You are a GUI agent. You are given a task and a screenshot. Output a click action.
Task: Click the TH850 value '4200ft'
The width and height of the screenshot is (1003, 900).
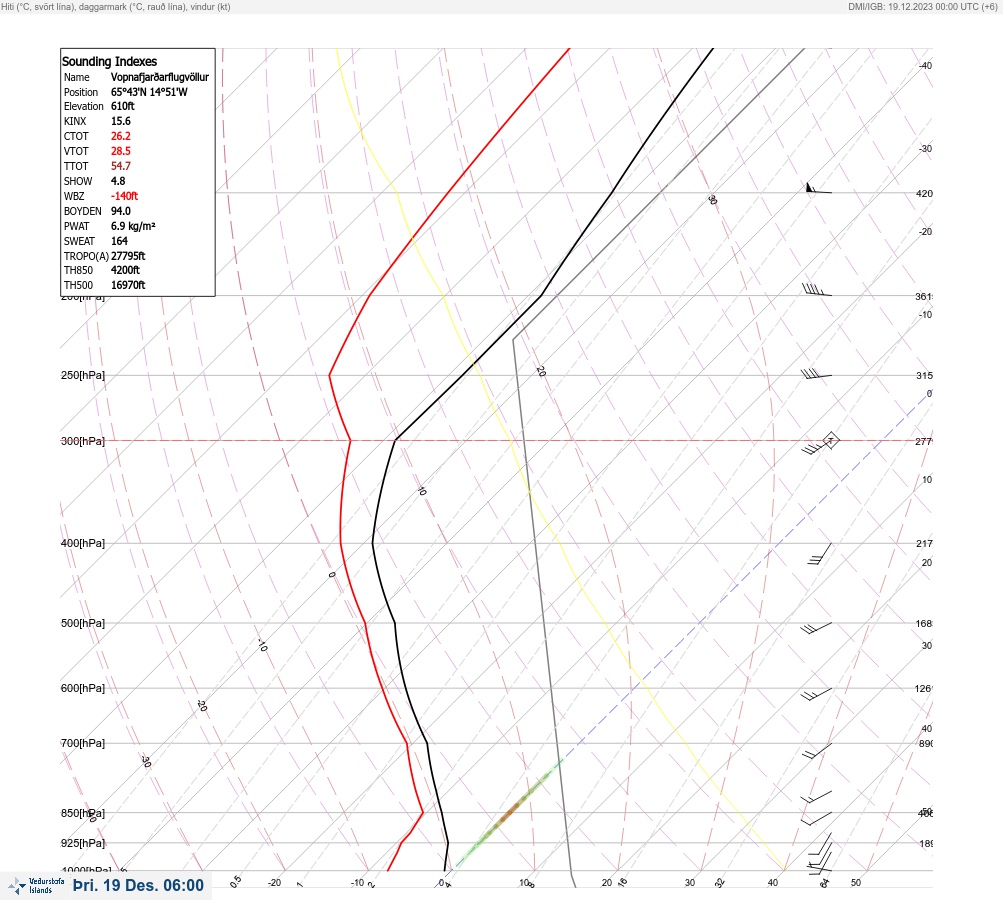click(125, 270)
